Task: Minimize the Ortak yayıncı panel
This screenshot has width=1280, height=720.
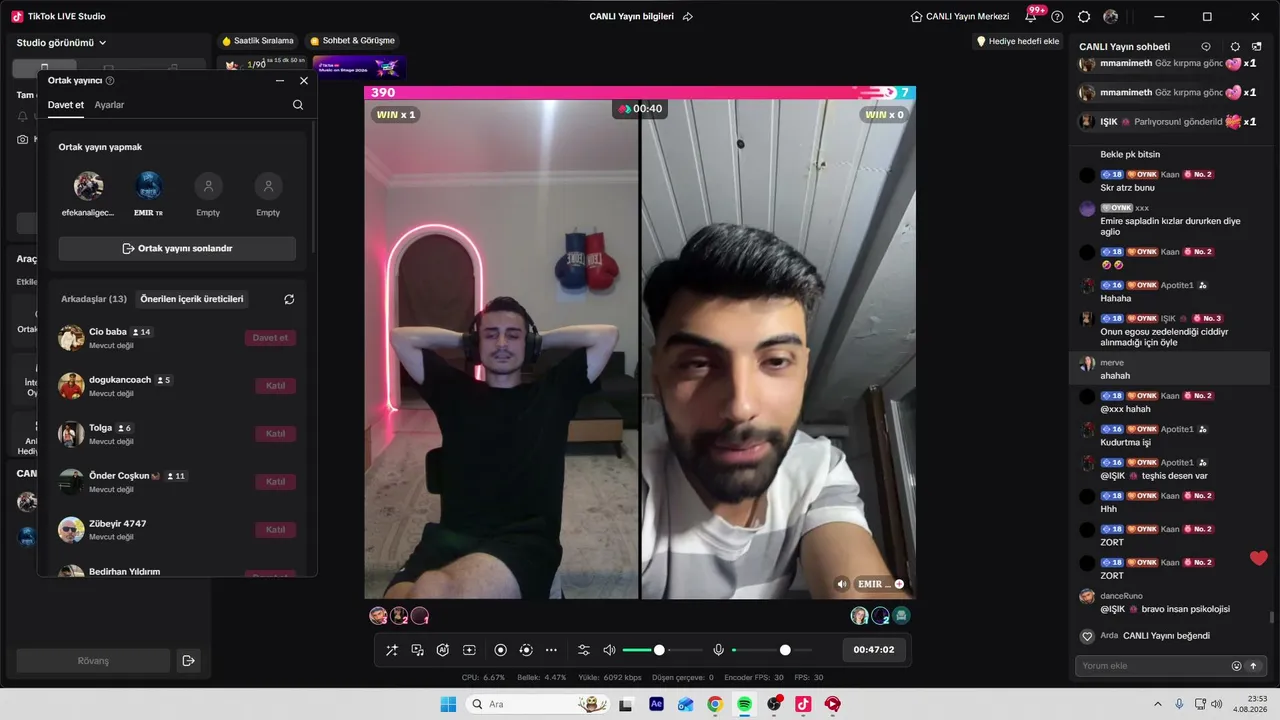Action: pyautogui.click(x=280, y=81)
